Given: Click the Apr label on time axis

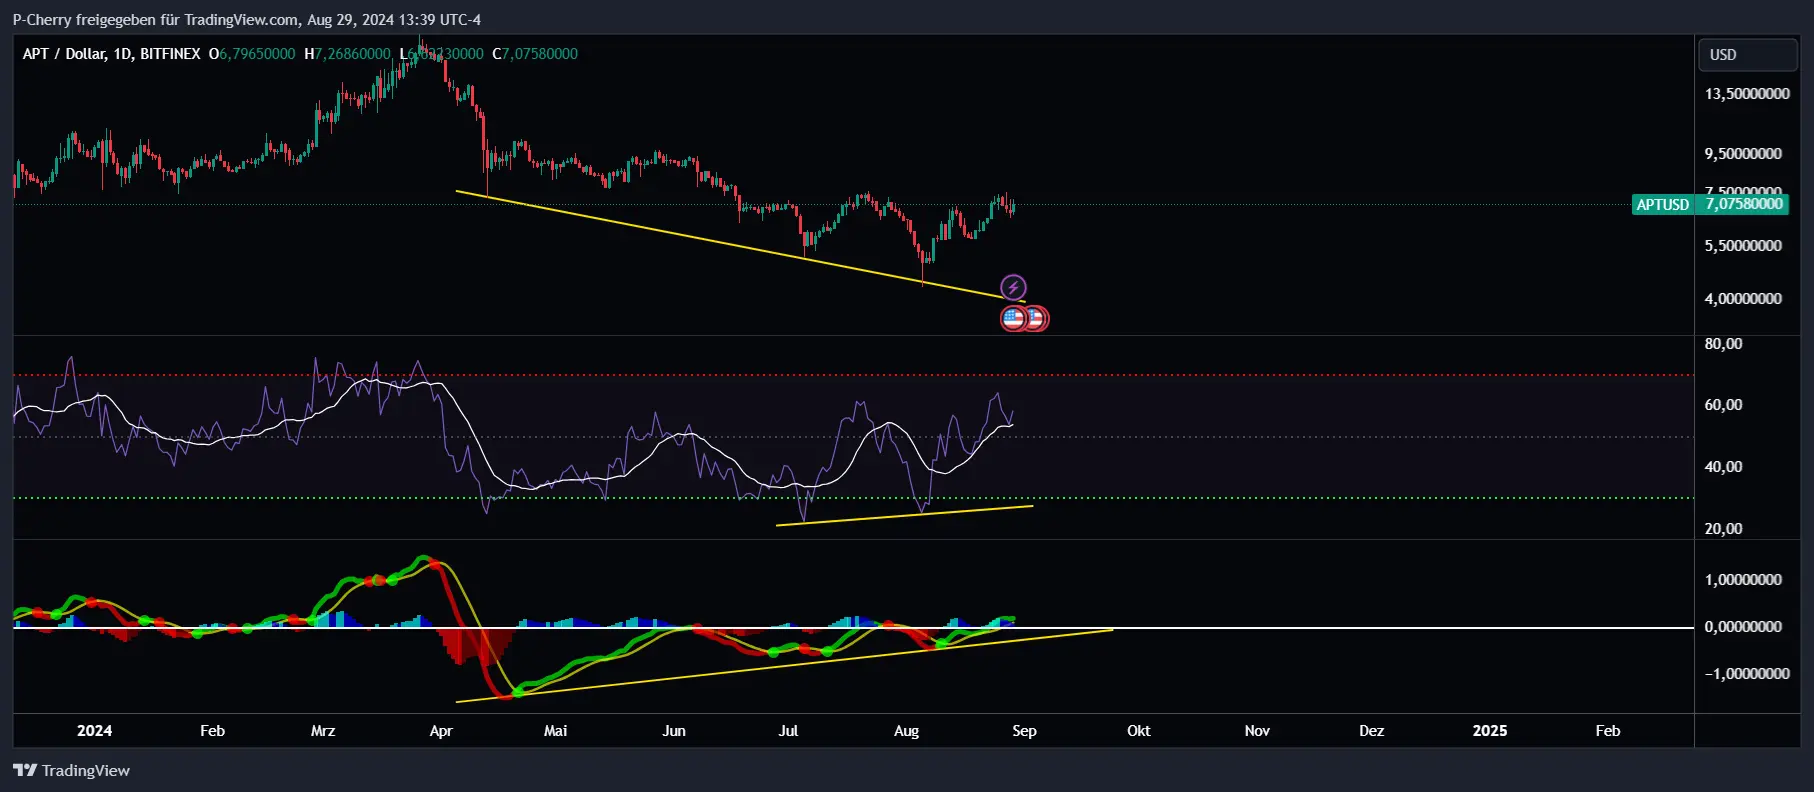Looking at the screenshot, I should 441,731.
